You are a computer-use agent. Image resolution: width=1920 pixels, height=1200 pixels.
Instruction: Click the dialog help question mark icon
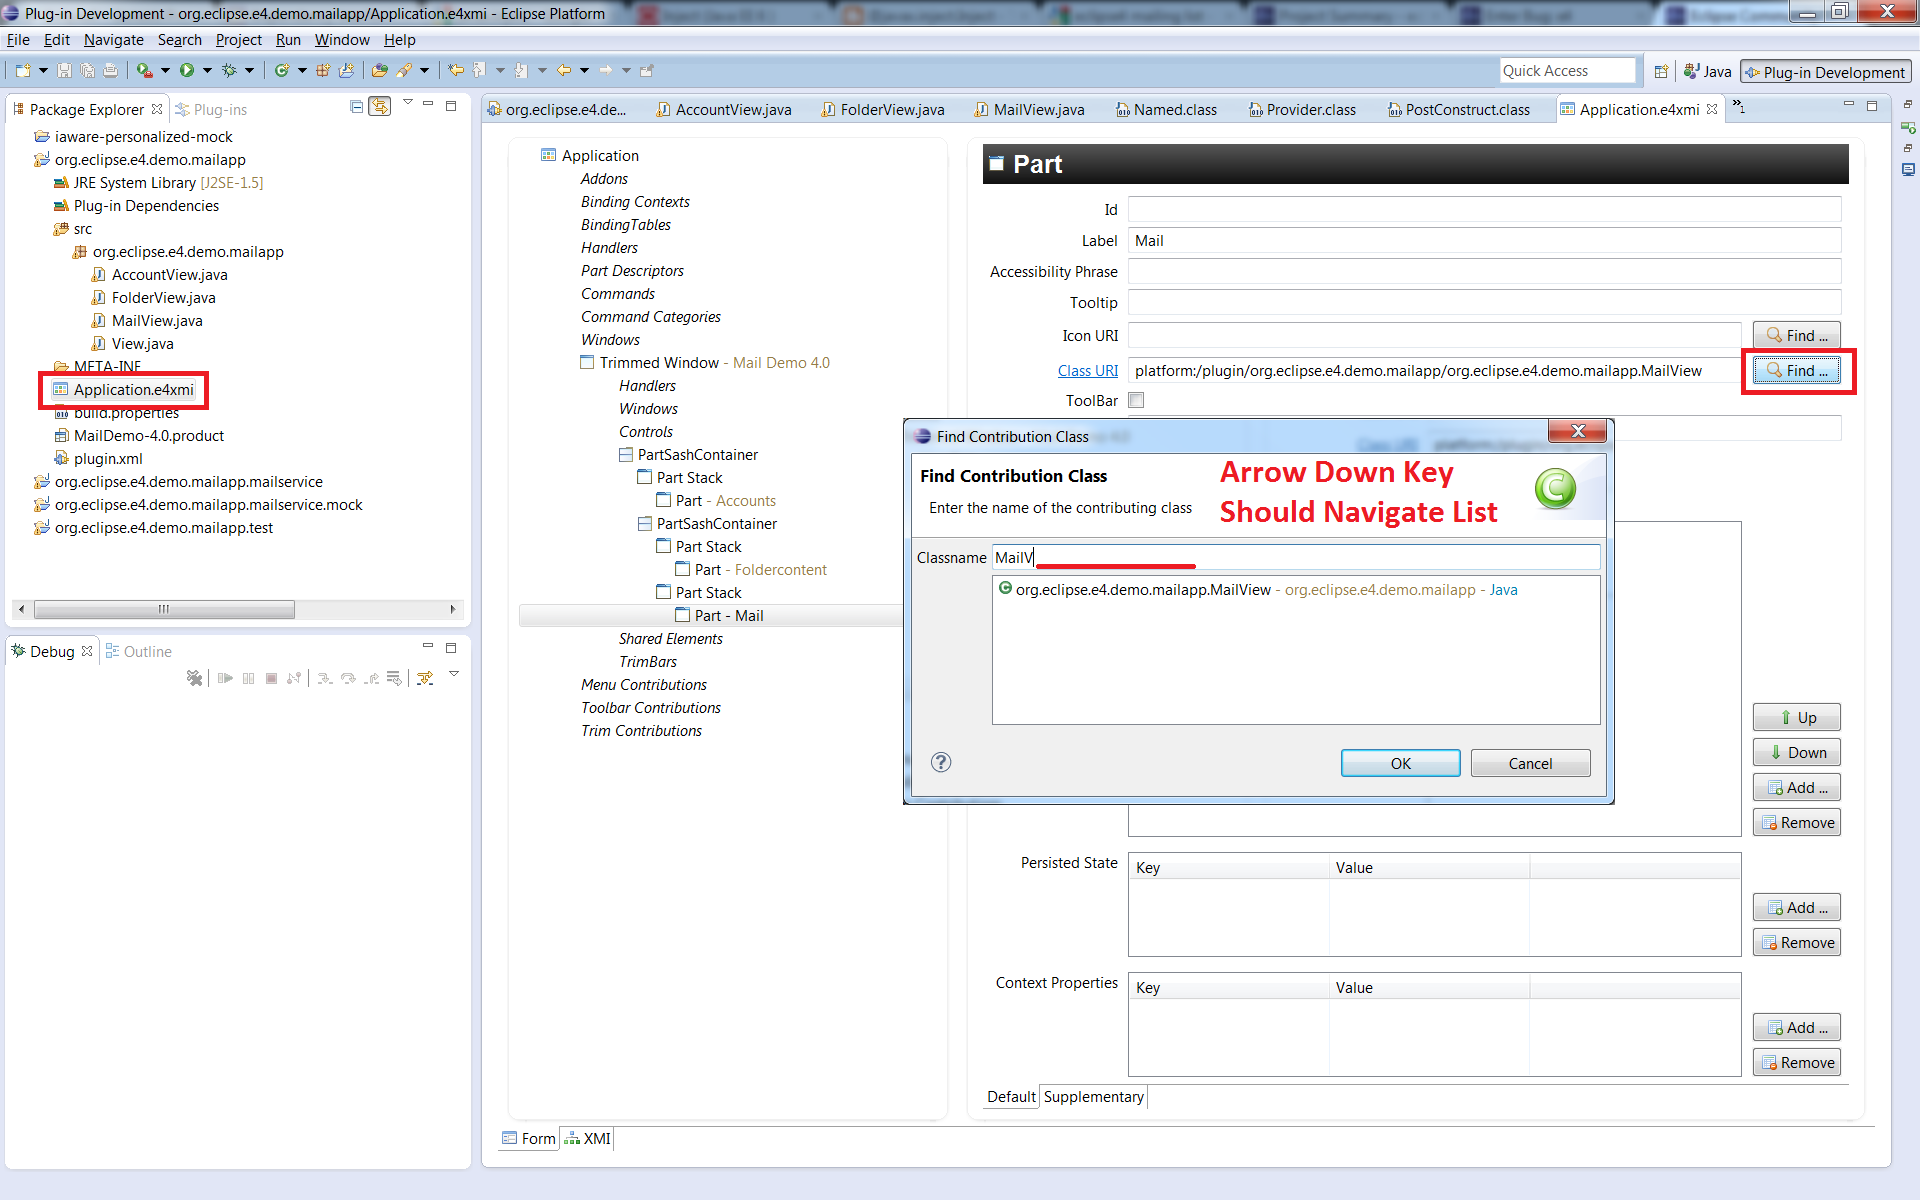(941, 762)
